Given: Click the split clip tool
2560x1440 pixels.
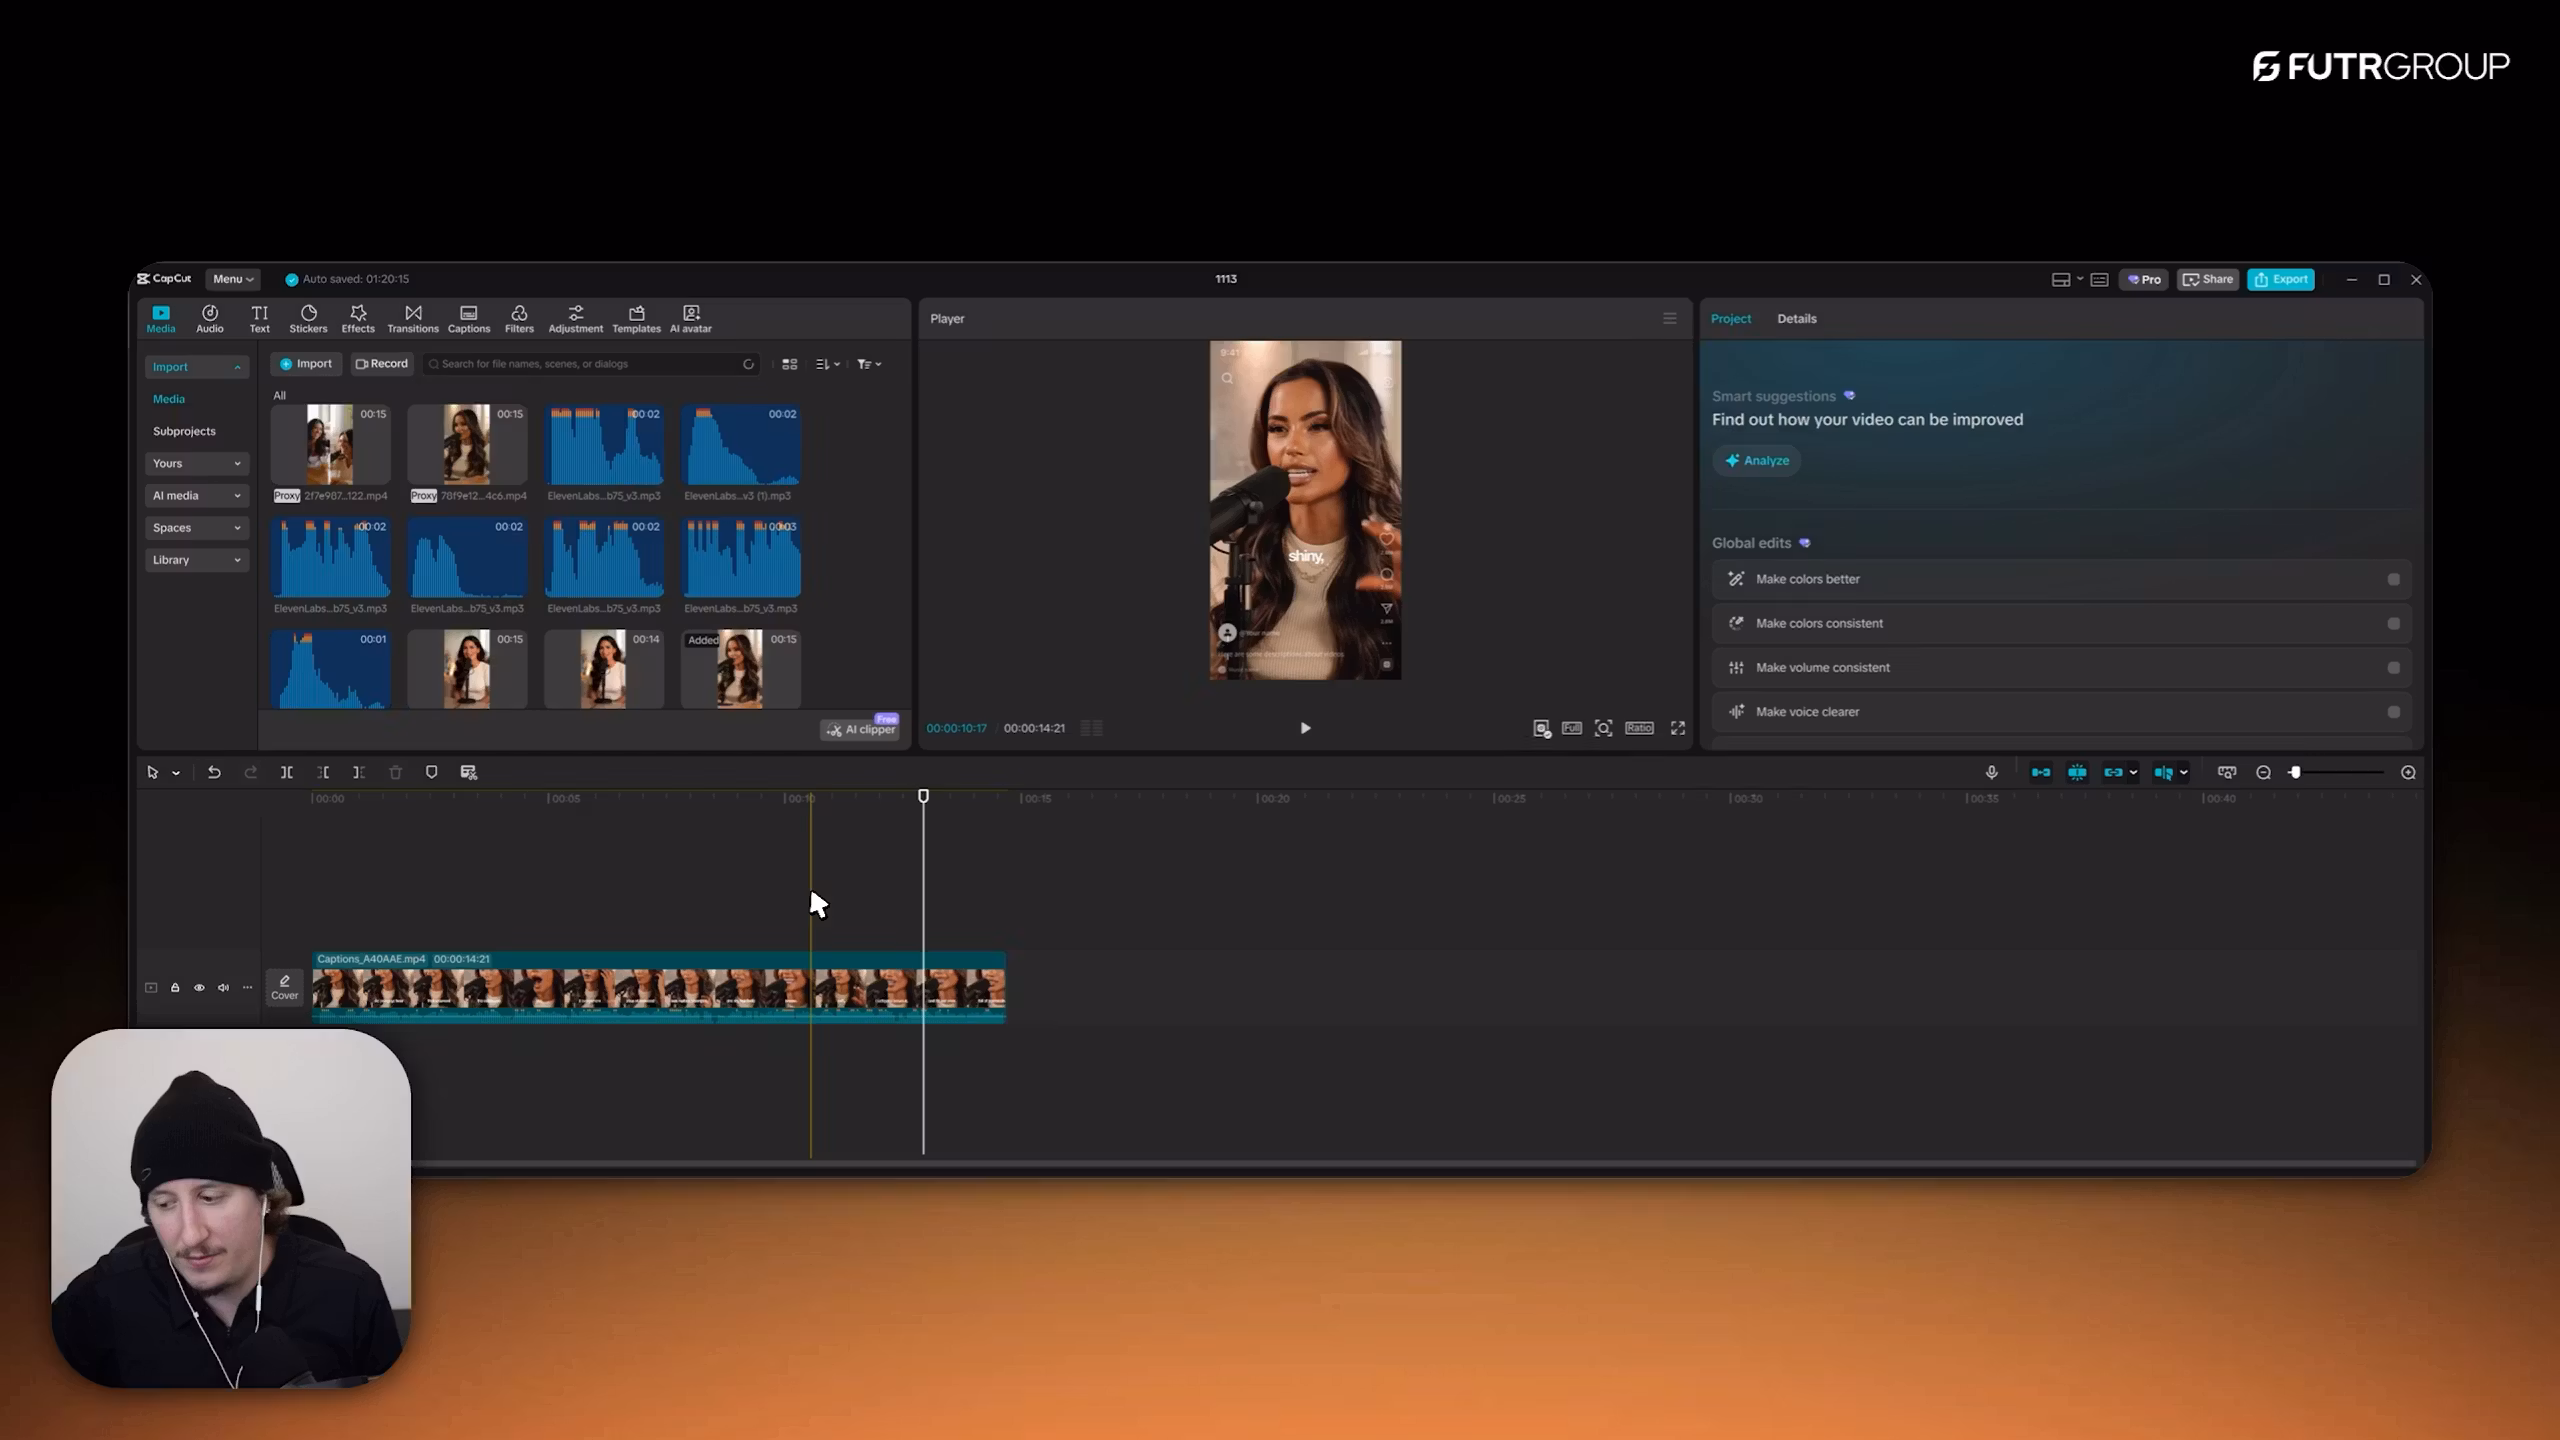Looking at the screenshot, I should pos(286,772).
